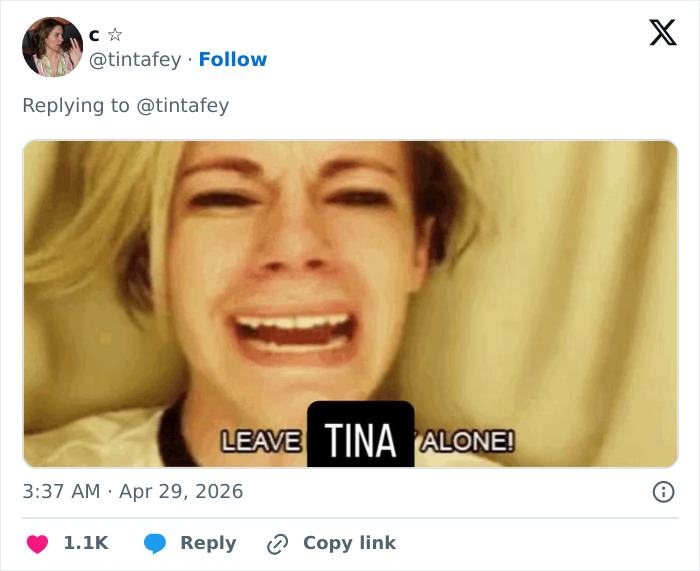
Task: Click the ALONE! caption text in the GIF
Action: click(x=468, y=442)
